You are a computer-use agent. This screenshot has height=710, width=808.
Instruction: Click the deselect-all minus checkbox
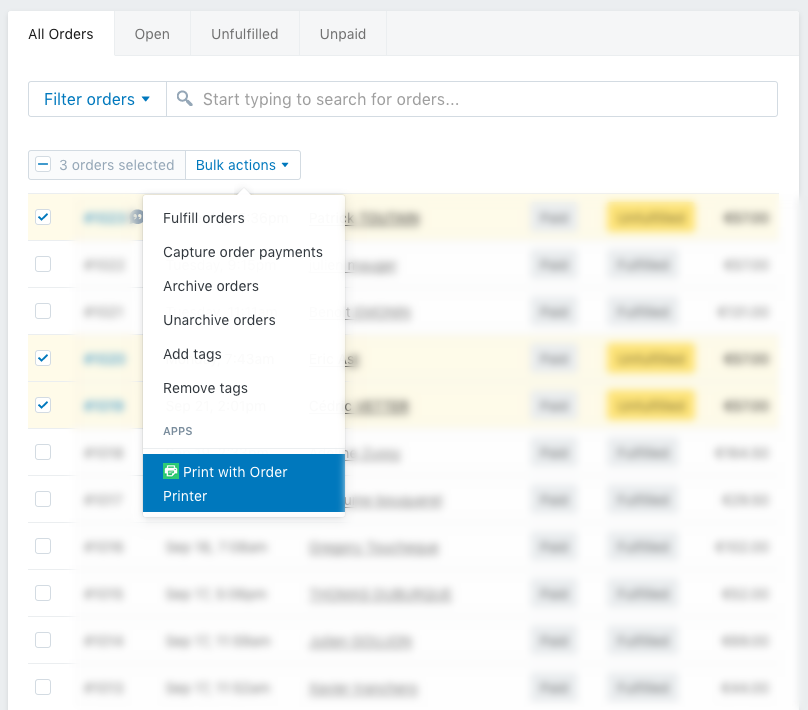(x=43, y=165)
